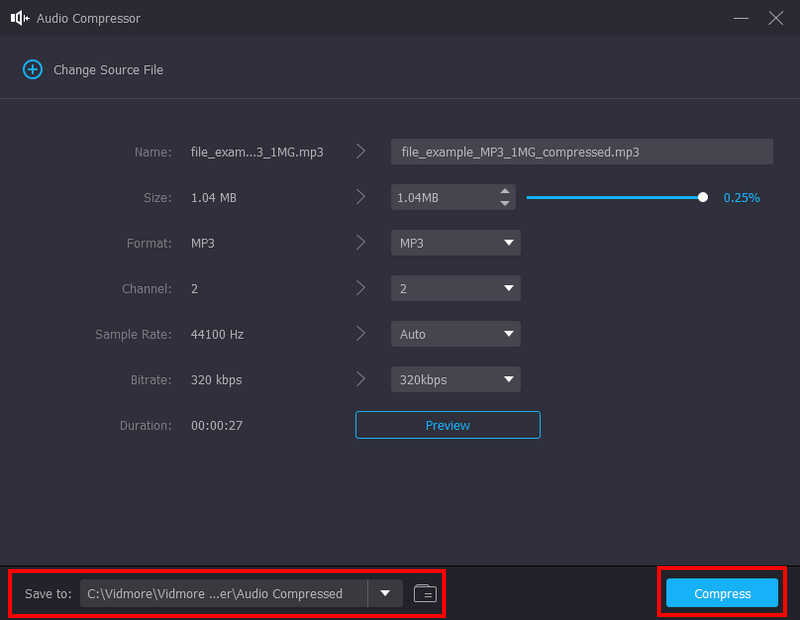Click the arrow icon beside the Format field
This screenshot has height=620, width=800.
[x=361, y=242]
